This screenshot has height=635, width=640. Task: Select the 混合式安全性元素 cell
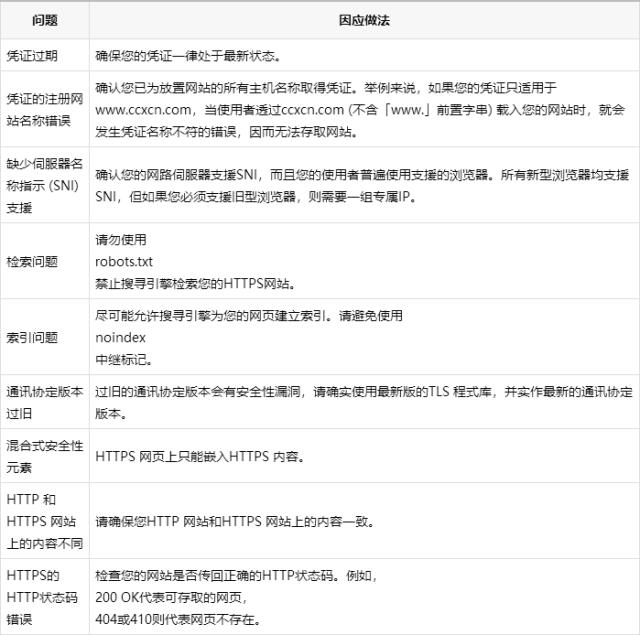pos(44,456)
